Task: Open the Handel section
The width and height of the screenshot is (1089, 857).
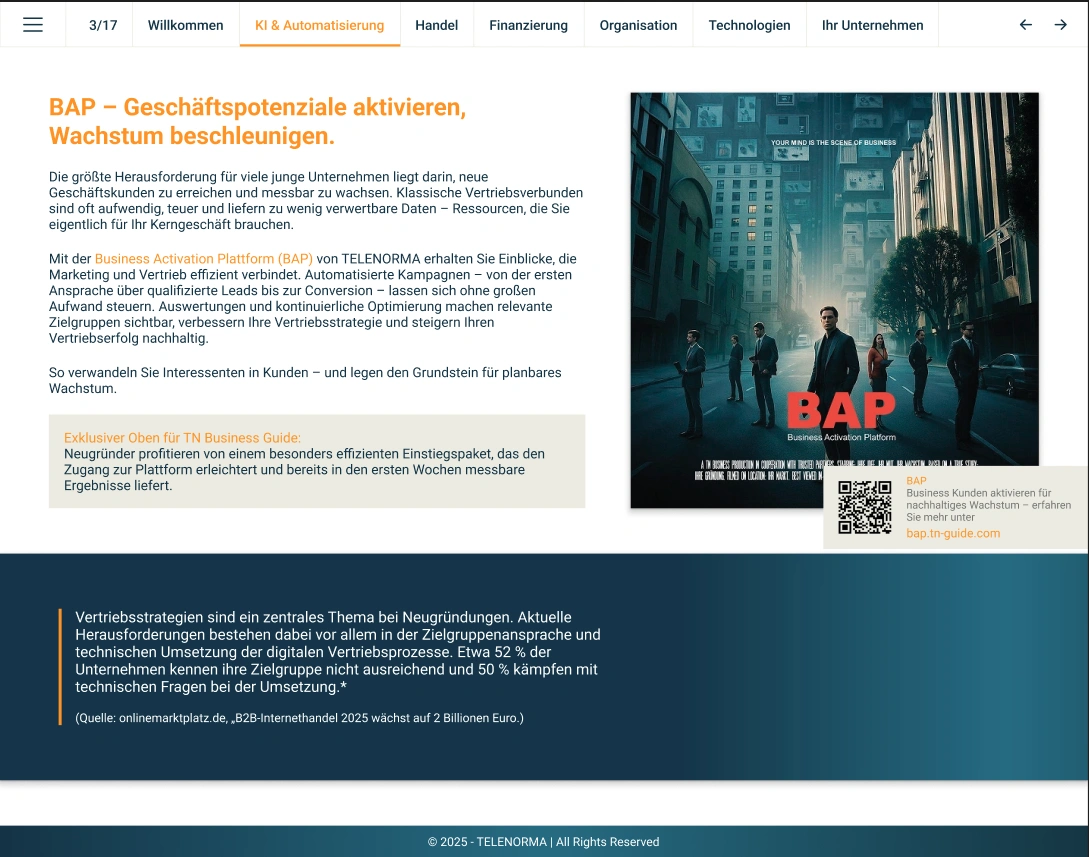Action: [437, 25]
